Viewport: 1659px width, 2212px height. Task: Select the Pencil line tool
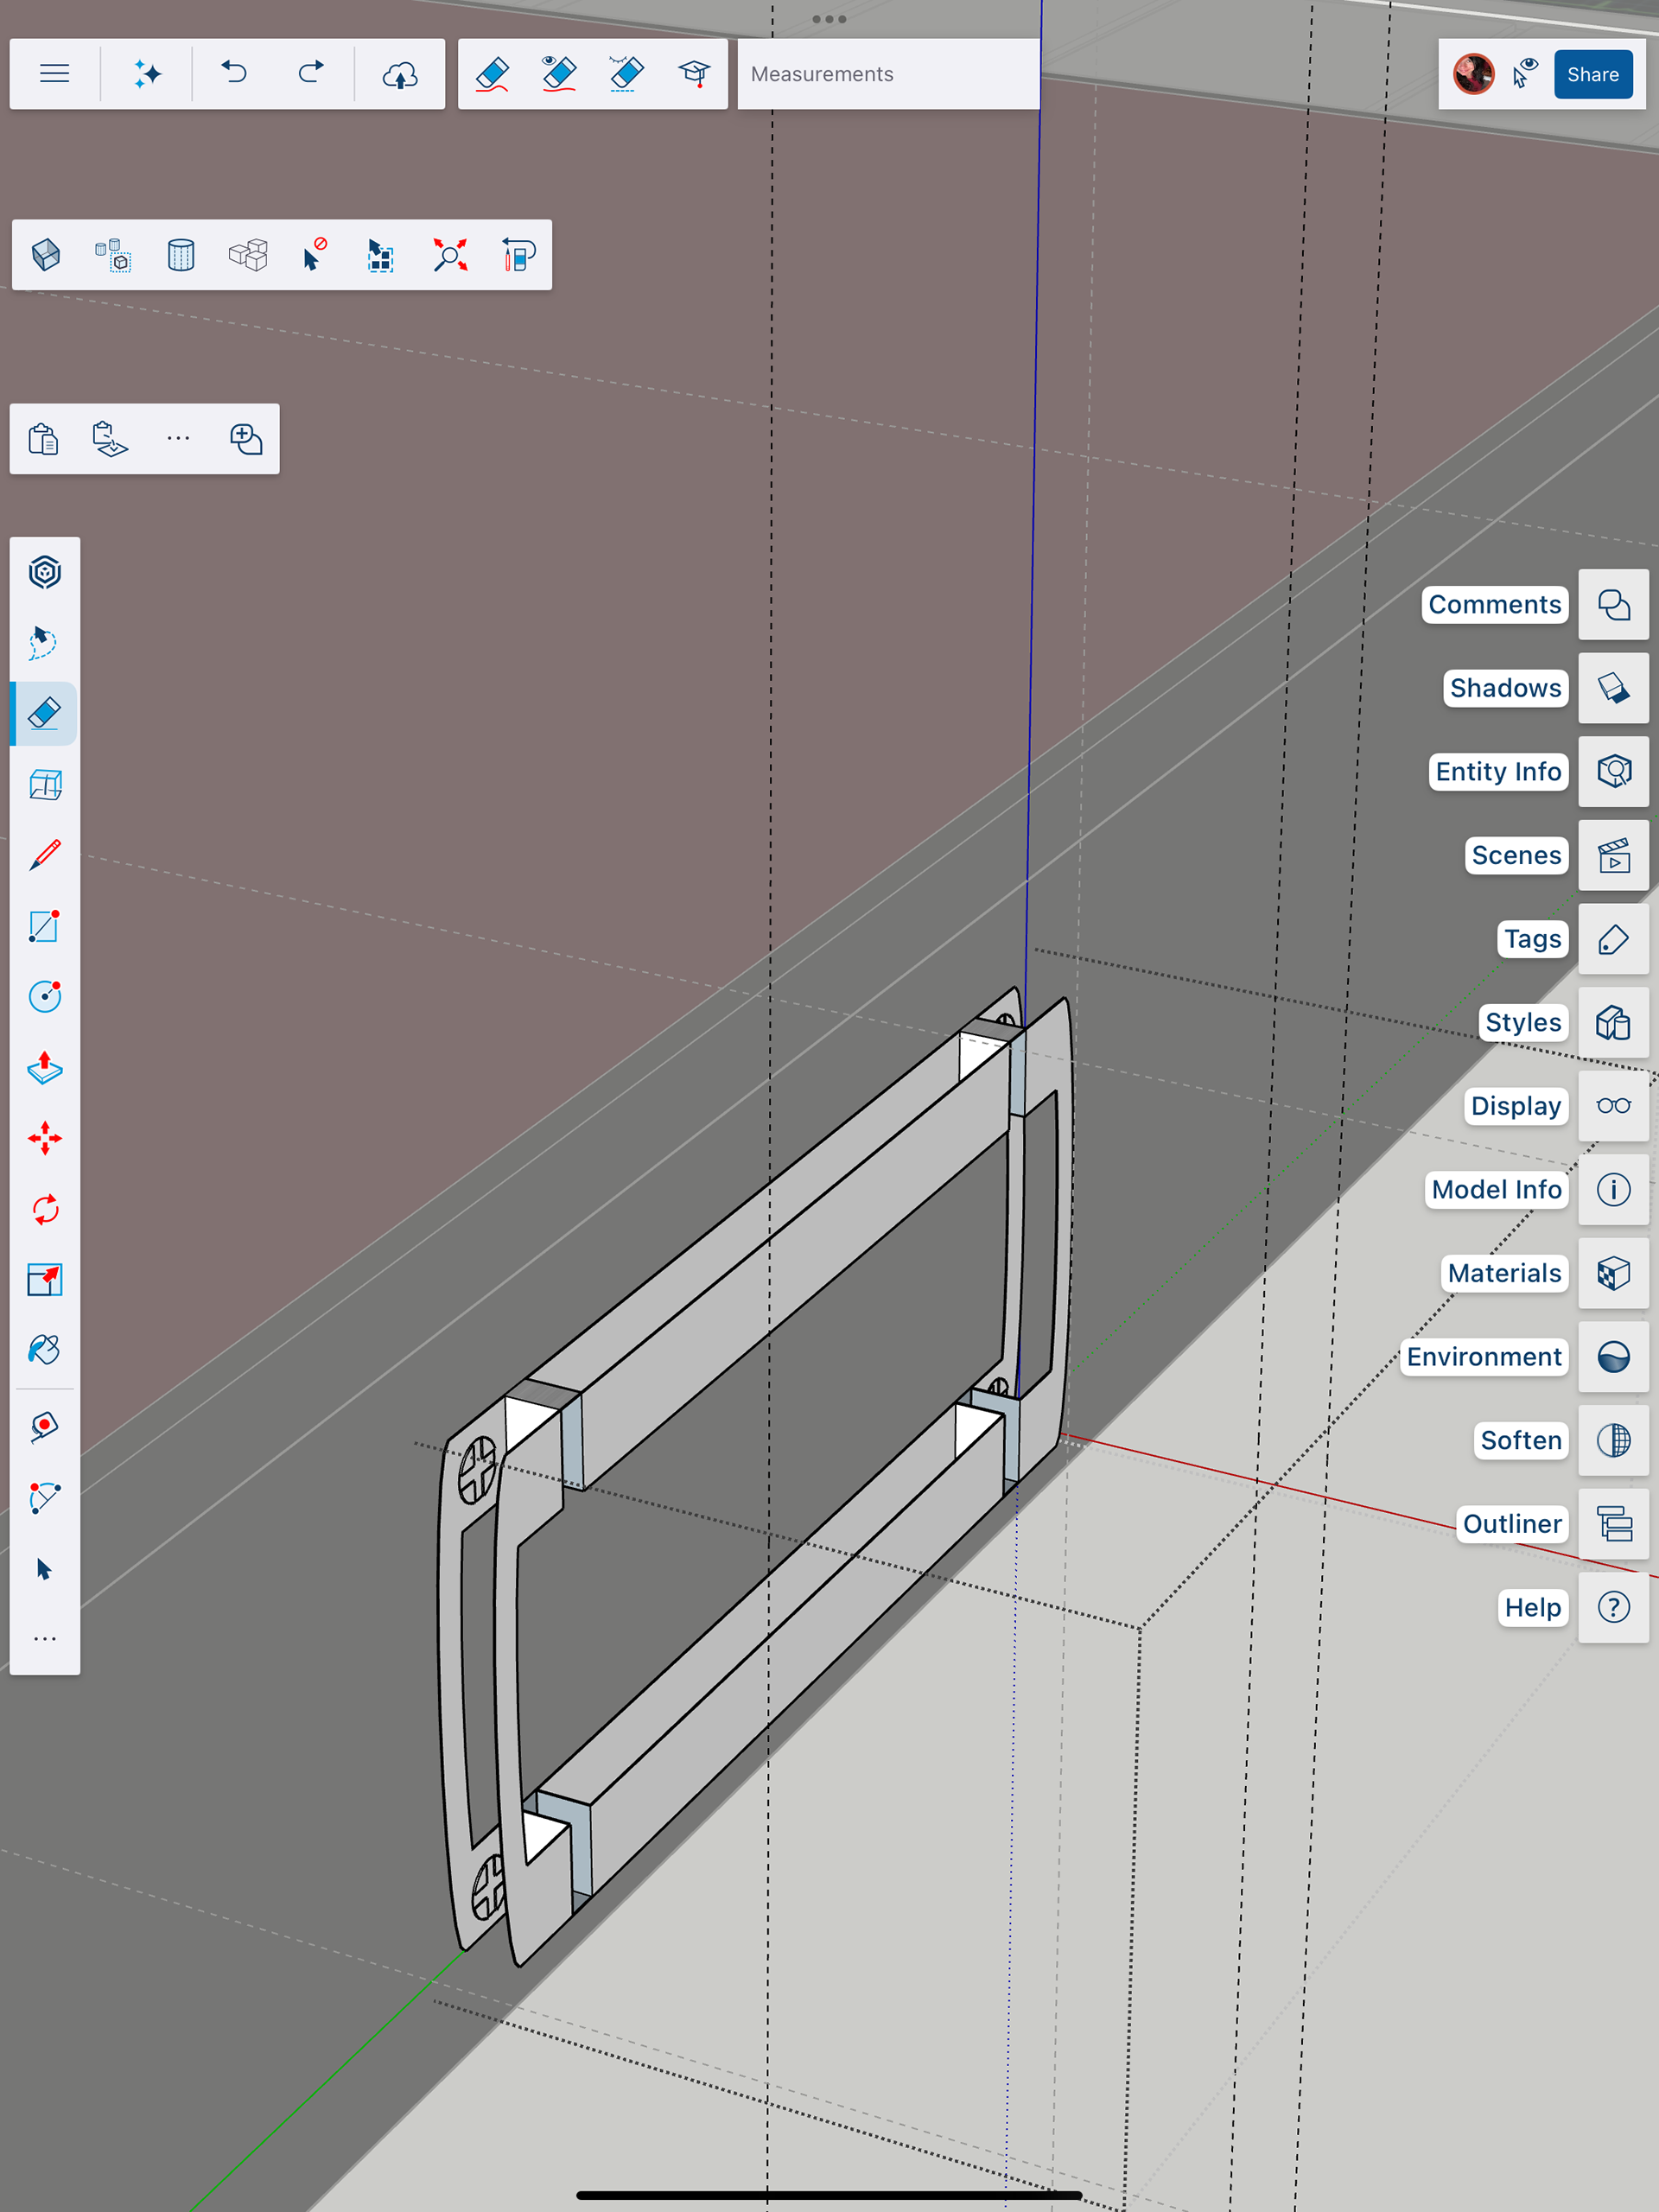[x=45, y=855]
